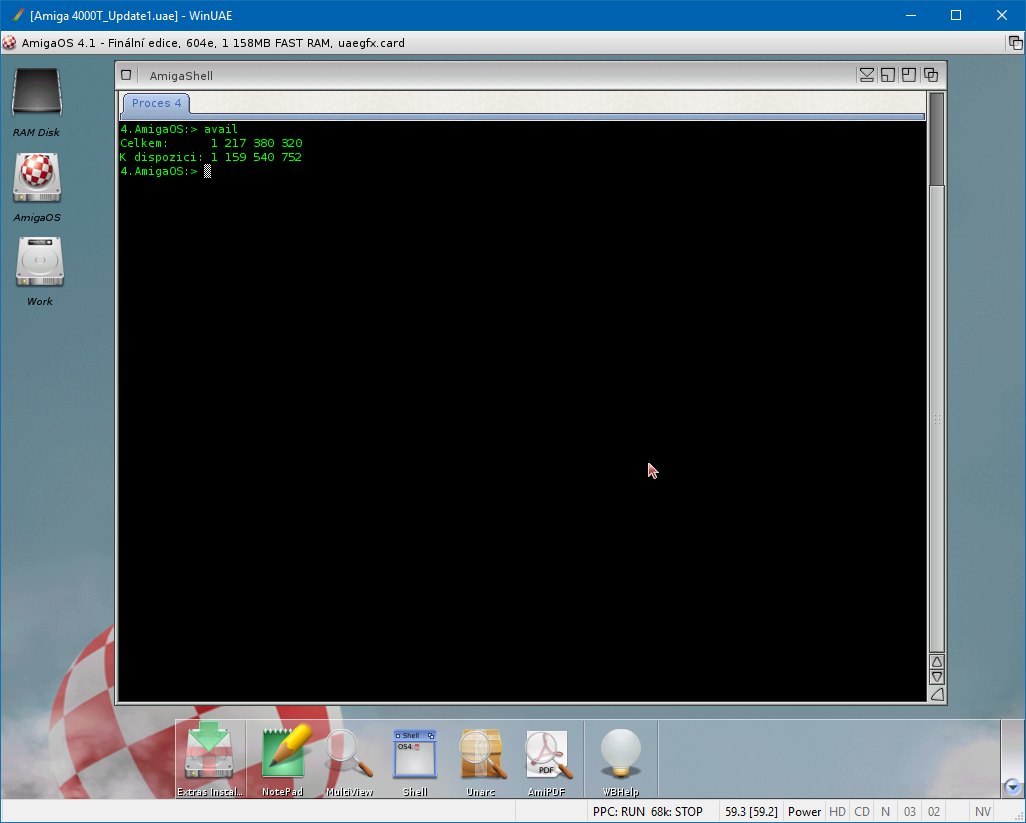Image resolution: width=1026 pixels, height=823 pixels.
Task: Select the Proces 4 tab
Action: tap(157, 103)
